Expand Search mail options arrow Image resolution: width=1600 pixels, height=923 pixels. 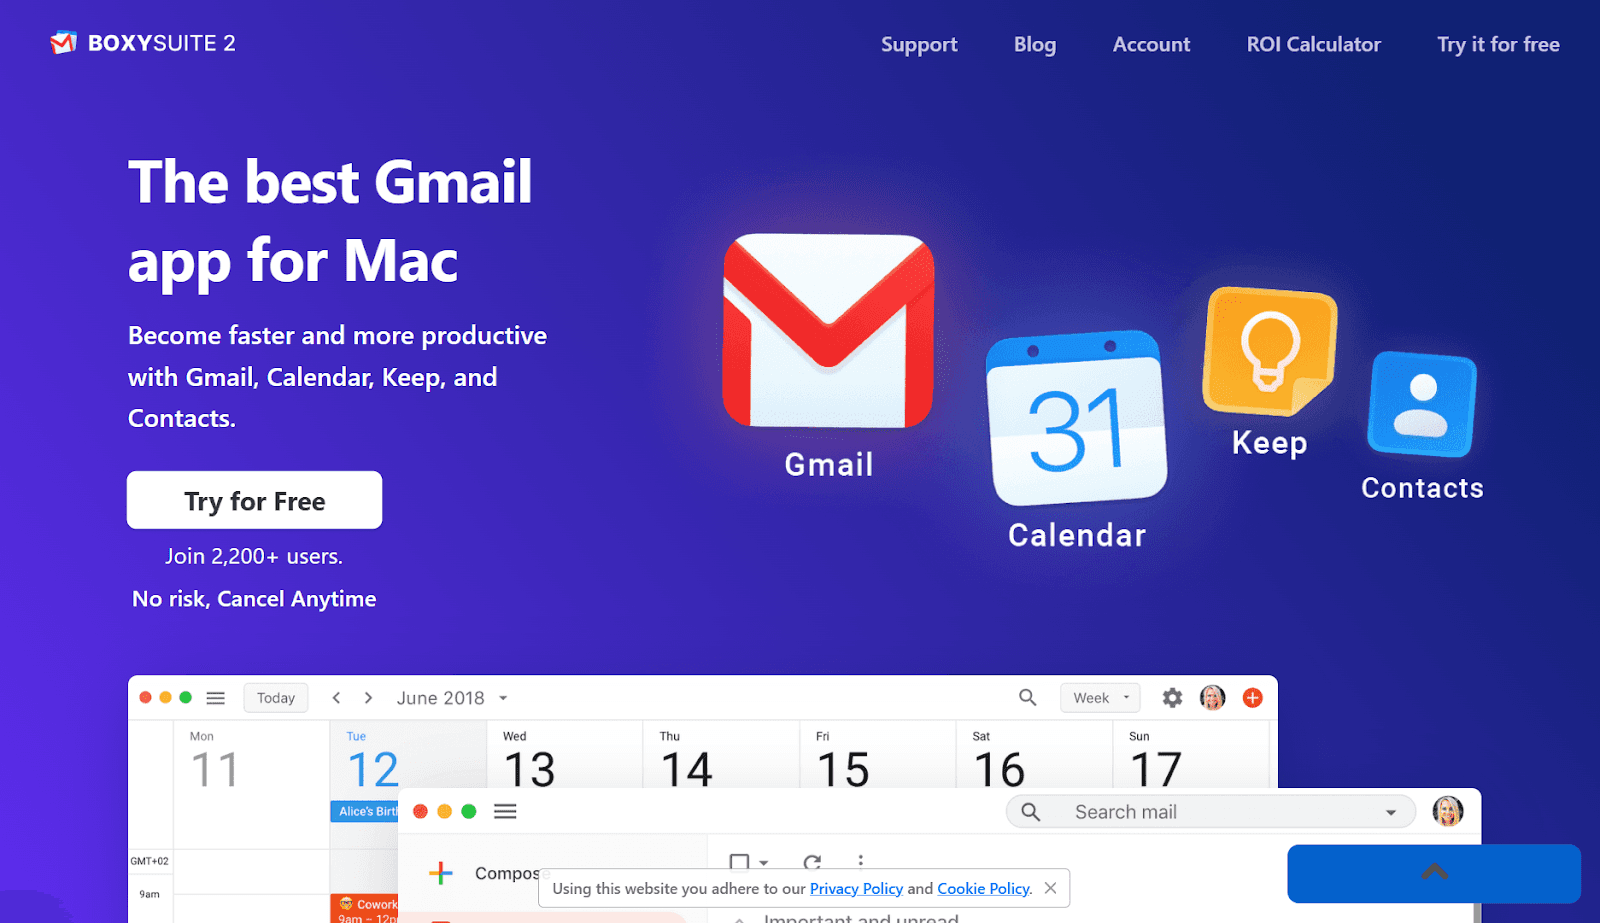[x=1390, y=812]
